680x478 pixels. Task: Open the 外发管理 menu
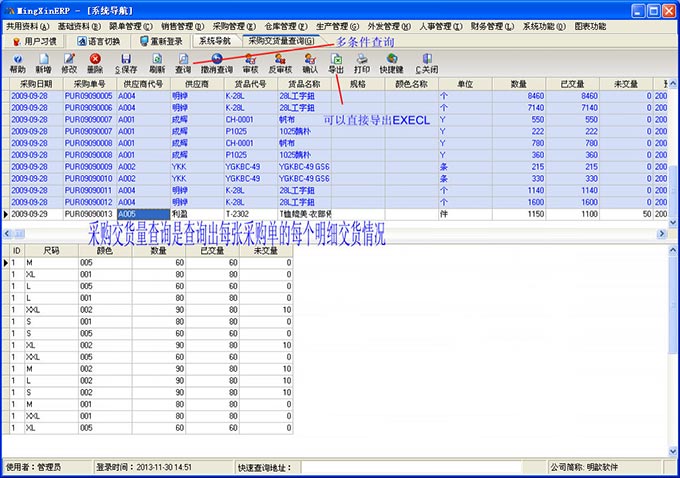[x=389, y=26]
